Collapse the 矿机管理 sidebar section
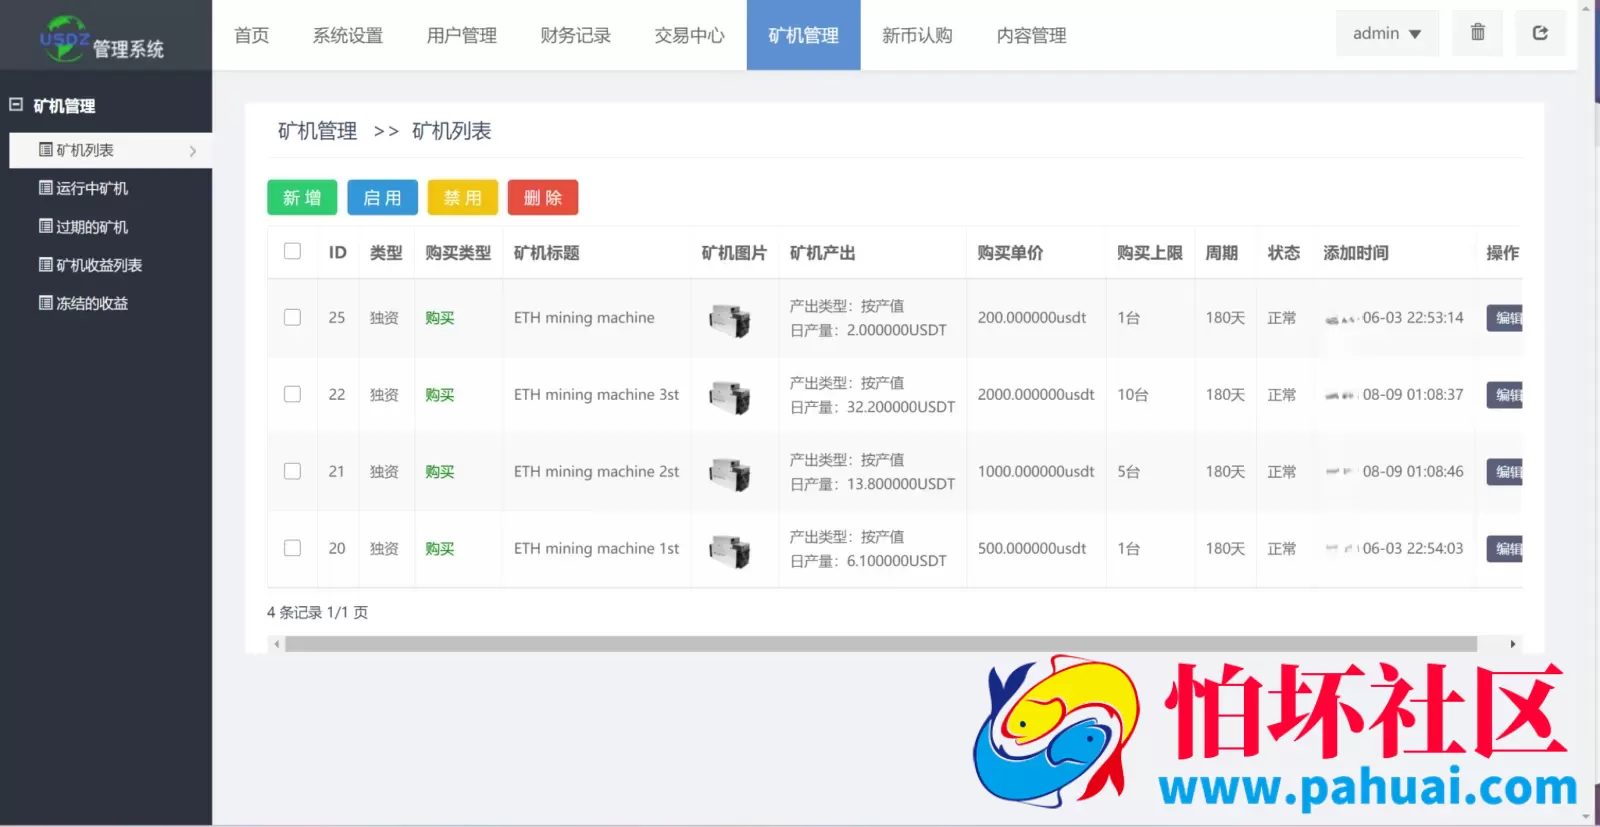The image size is (1600, 827). (16, 105)
